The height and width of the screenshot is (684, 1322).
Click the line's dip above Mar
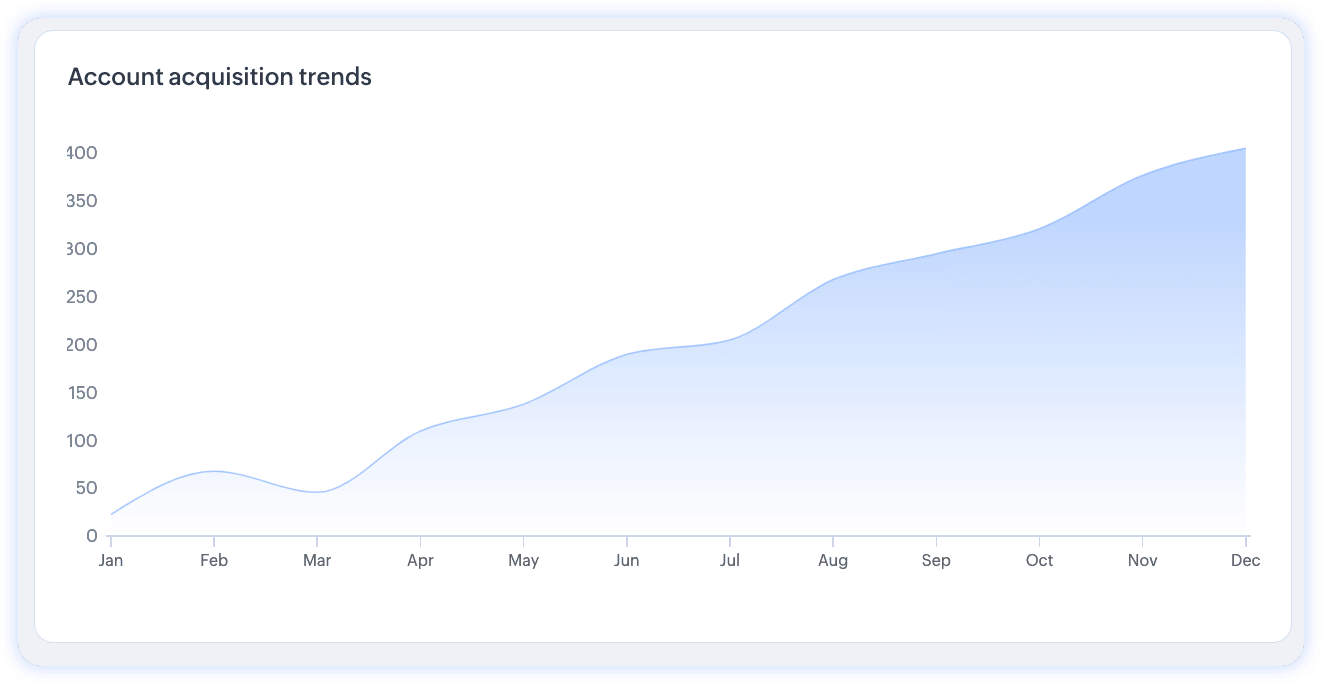(317, 492)
